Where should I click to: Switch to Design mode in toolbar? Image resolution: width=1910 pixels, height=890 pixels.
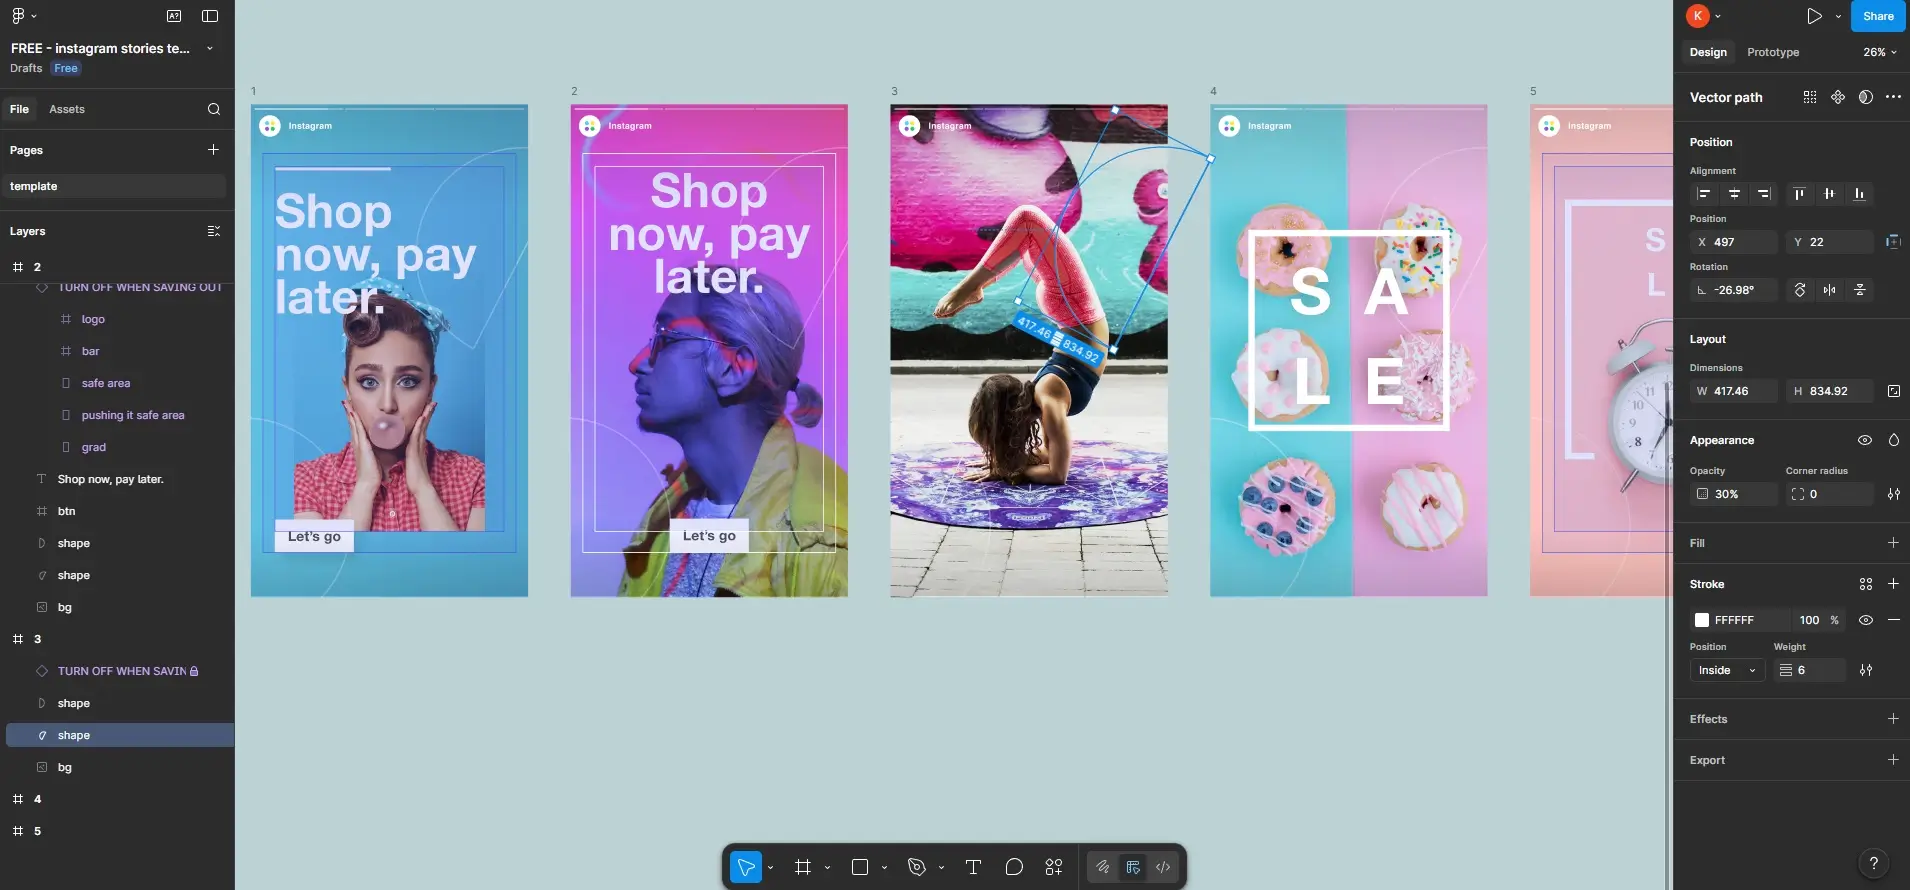[x=1133, y=867]
